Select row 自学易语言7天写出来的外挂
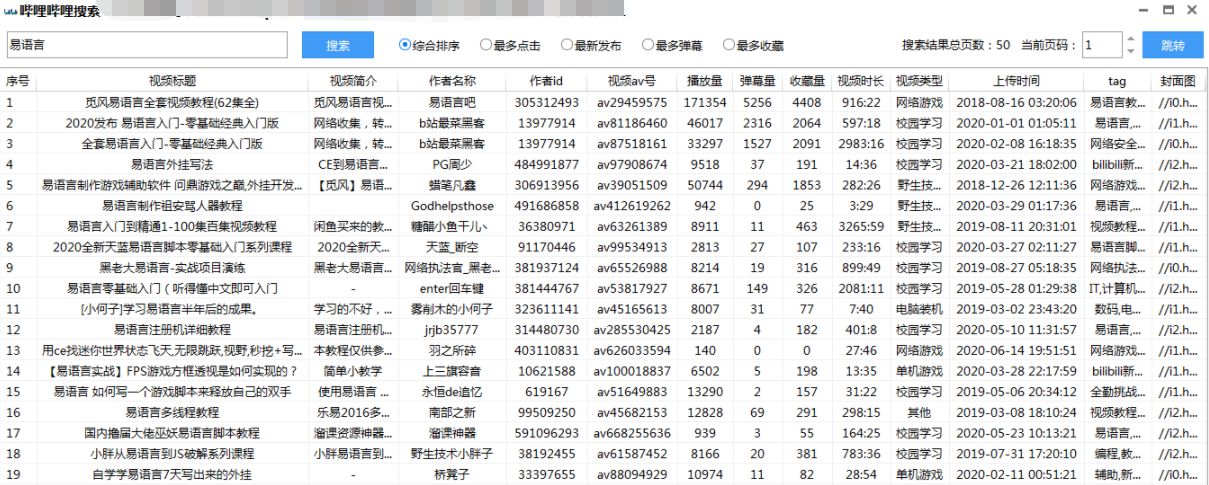Screen dimensions: 1209x485 click(603, 474)
